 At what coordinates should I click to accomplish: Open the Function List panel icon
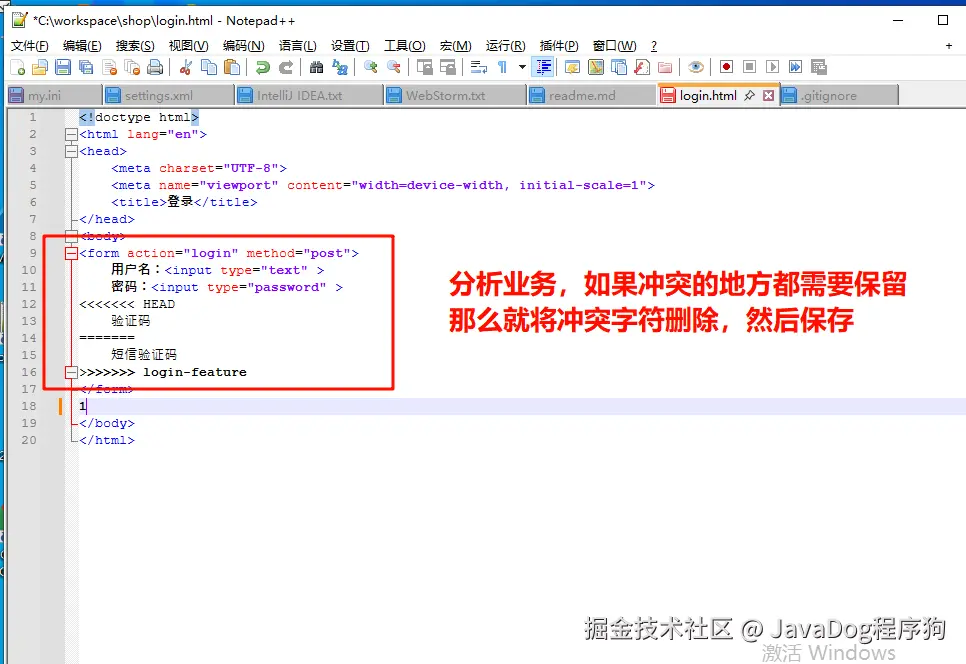(x=642, y=67)
